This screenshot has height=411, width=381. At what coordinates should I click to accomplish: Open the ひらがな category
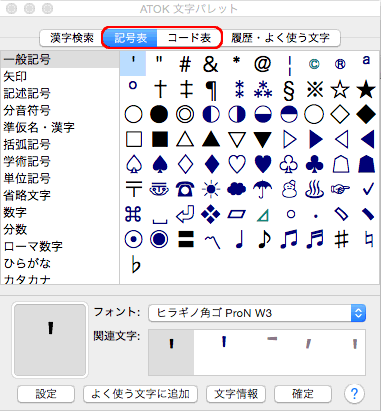click(x=60, y=263)
